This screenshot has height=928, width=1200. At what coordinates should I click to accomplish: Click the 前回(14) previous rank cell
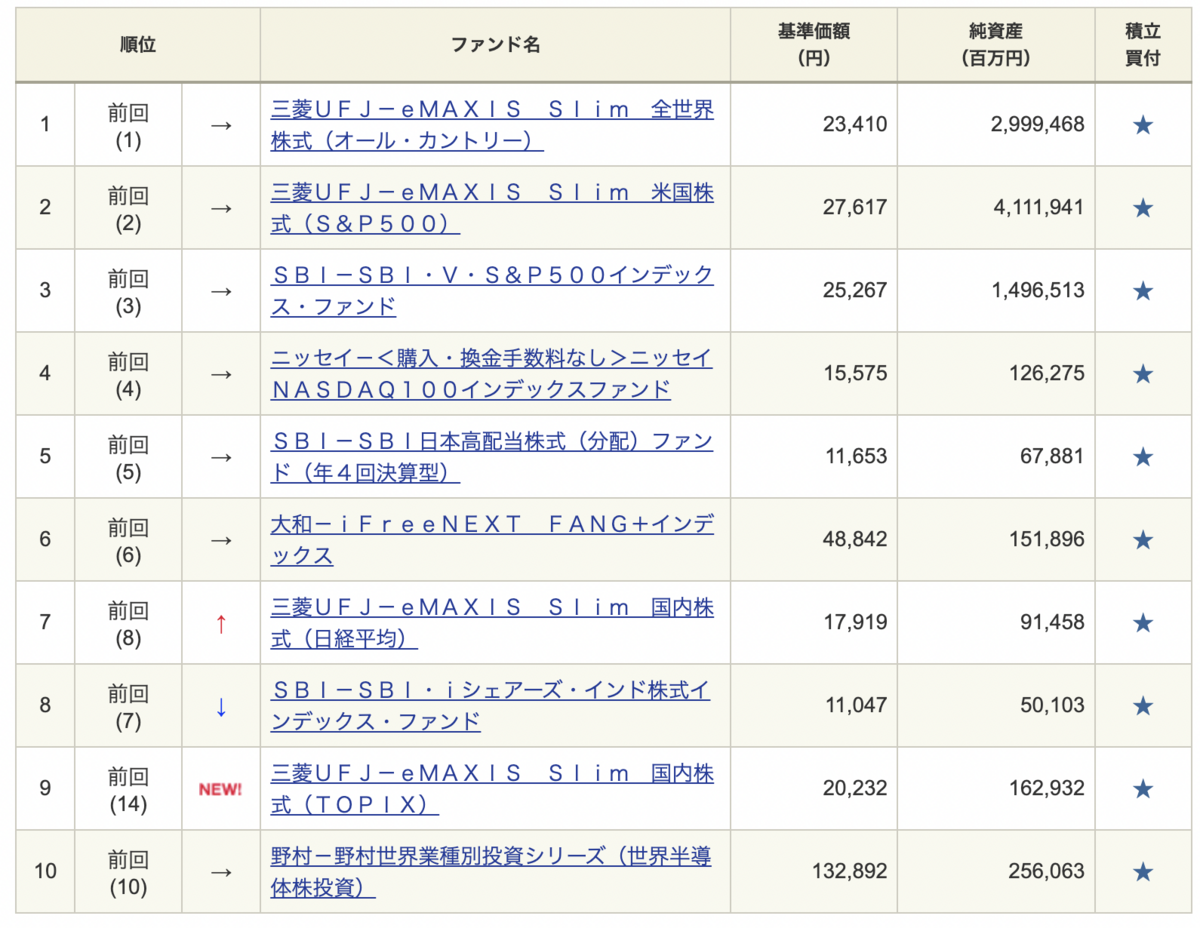coord(128,789)
